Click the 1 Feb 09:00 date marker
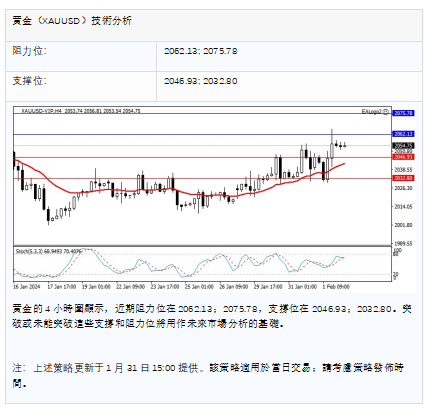Screen dimensions: 426x409 pos(336,286)
